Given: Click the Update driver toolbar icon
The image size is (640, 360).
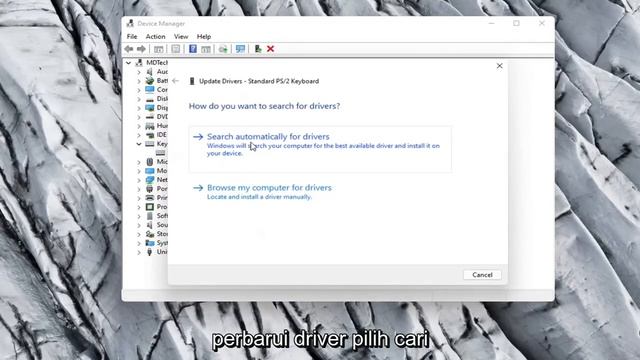Looking at the screenshot, I should pyautogui.click(x=223, y=49).
